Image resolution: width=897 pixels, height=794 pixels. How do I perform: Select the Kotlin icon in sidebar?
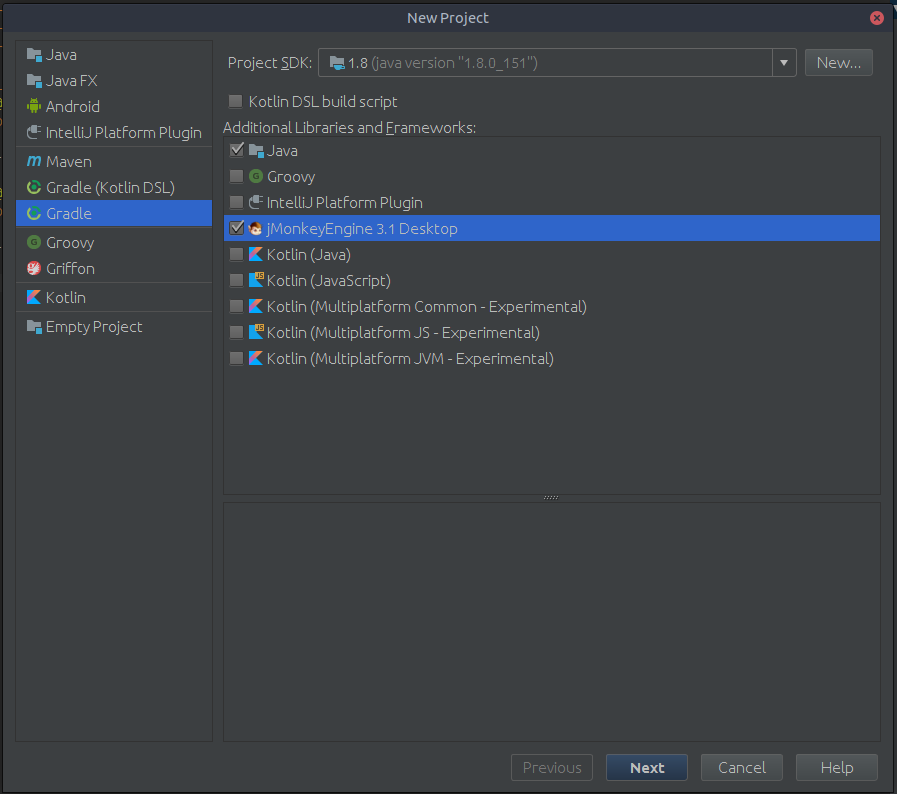coord(34,297)
